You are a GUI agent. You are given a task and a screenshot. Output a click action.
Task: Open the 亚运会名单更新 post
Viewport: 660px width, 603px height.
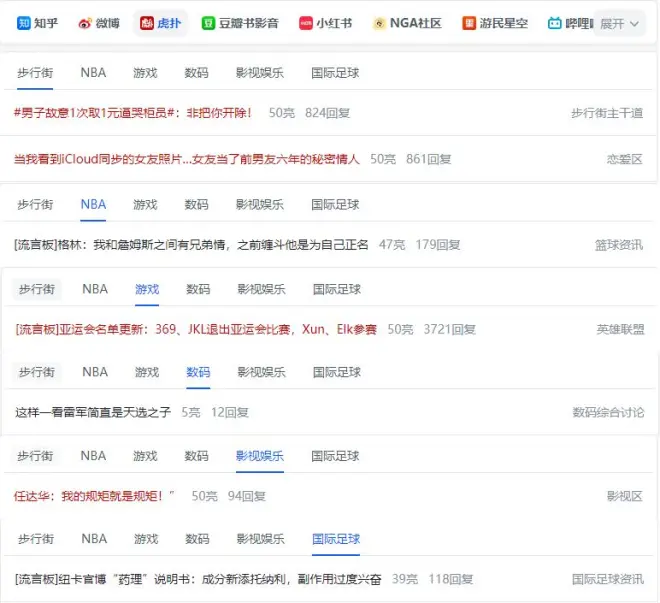pyautogui.click(x=196, y=329)
